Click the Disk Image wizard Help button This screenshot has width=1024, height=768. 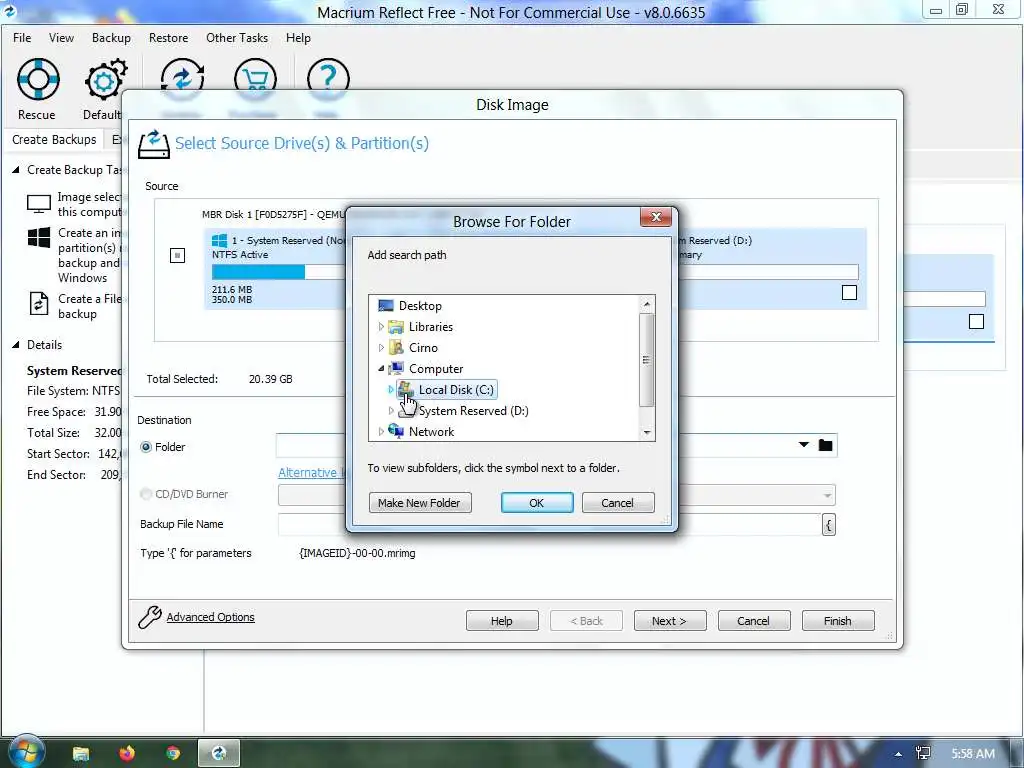coord(502,620)
